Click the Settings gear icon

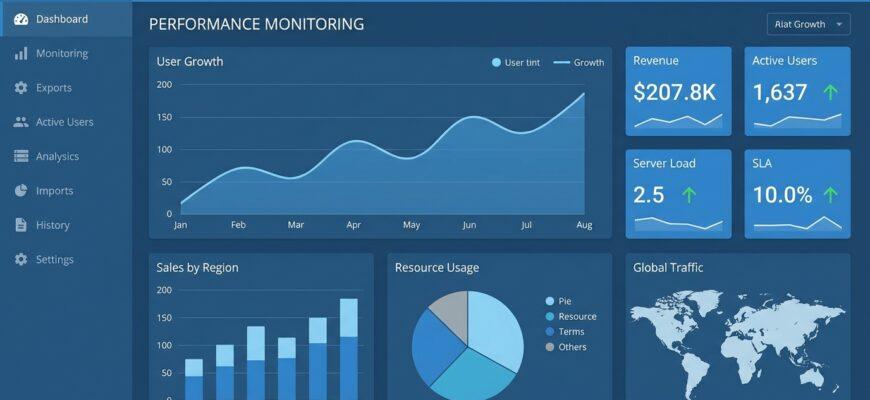[x=21, y=260]
